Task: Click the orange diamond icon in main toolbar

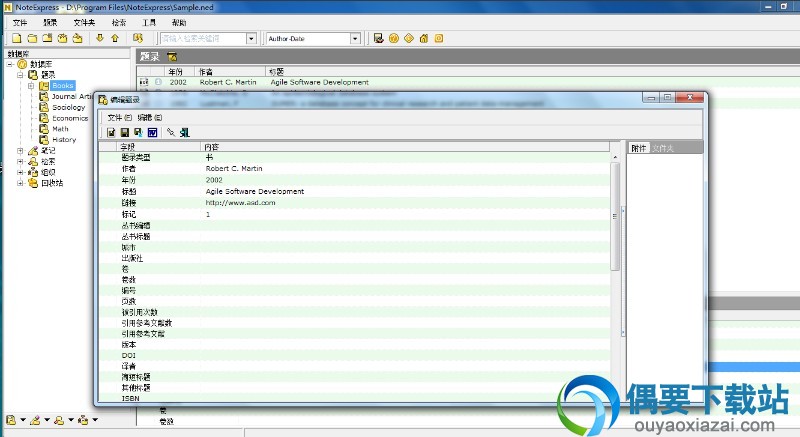Action: click(x=409, y=38)
